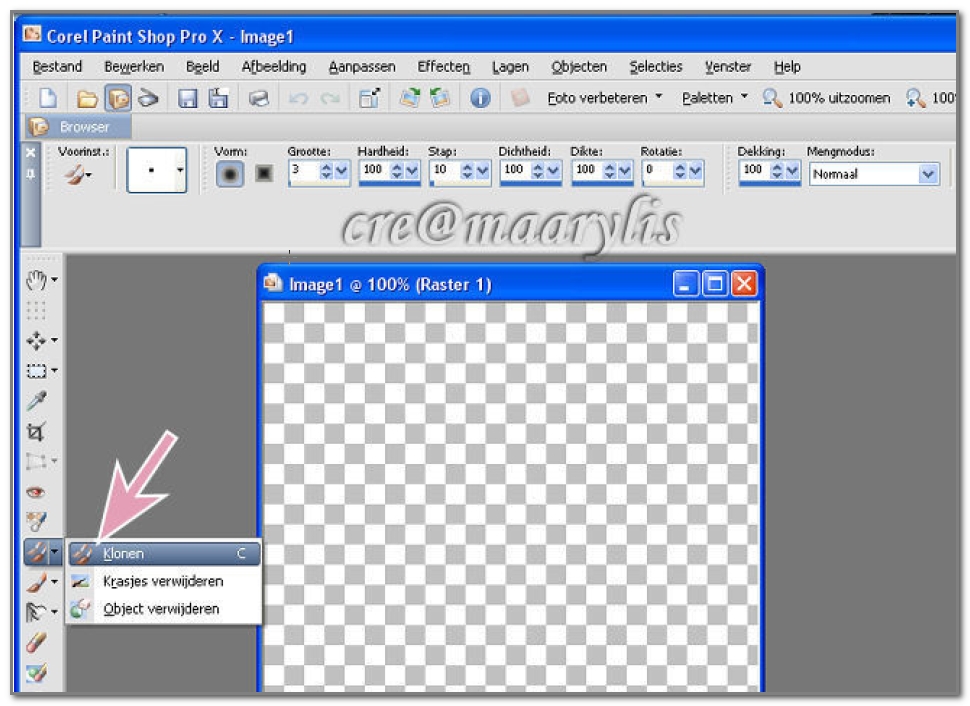Viewport: 970px width, 706px height.
Task: Maximize the Image1 document window
Action: click(715, 284)
